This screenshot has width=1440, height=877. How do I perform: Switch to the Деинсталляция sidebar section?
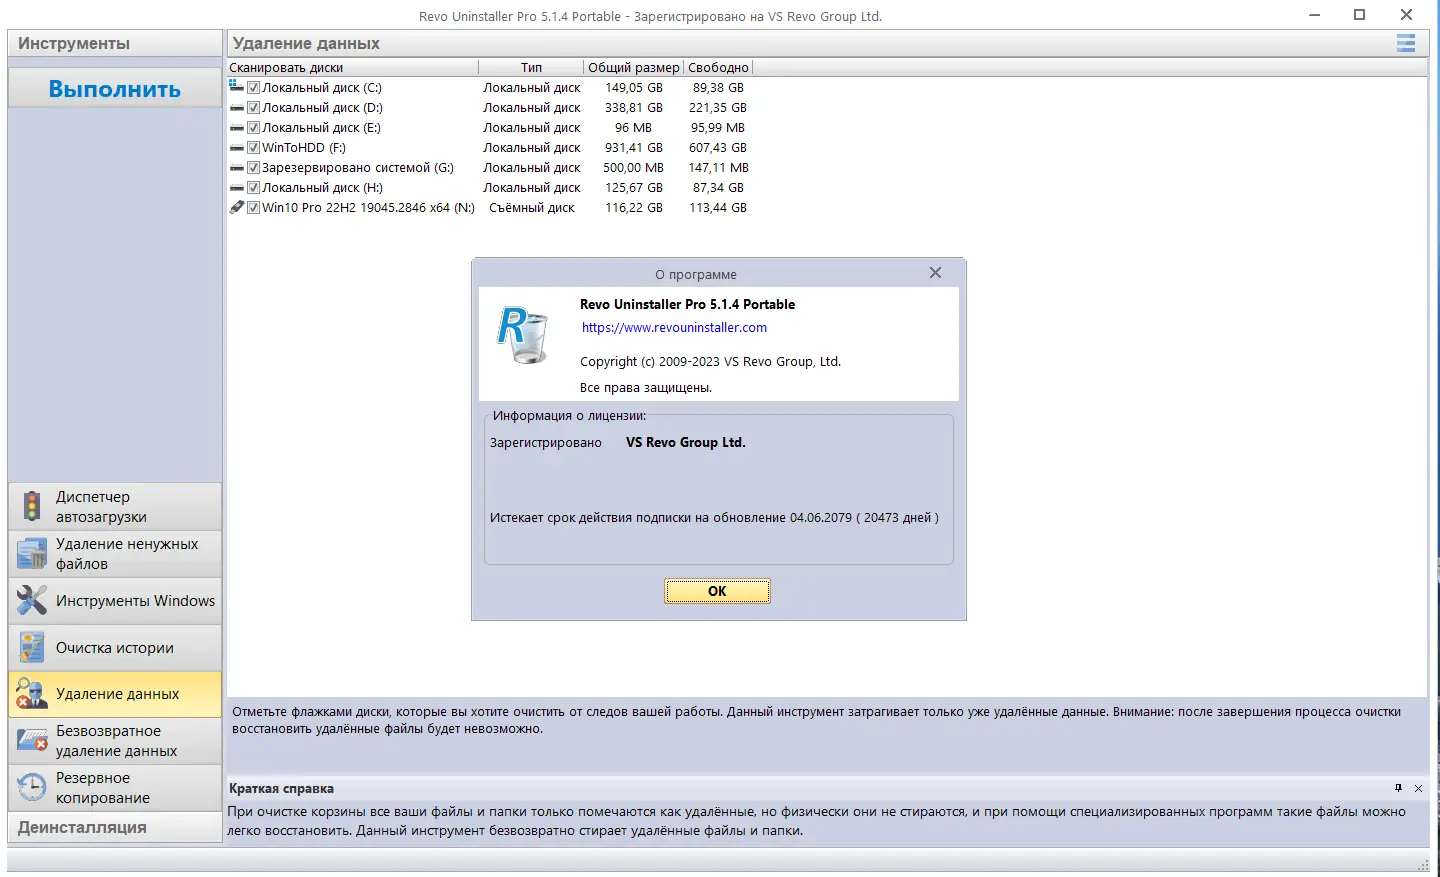[115, 827]
